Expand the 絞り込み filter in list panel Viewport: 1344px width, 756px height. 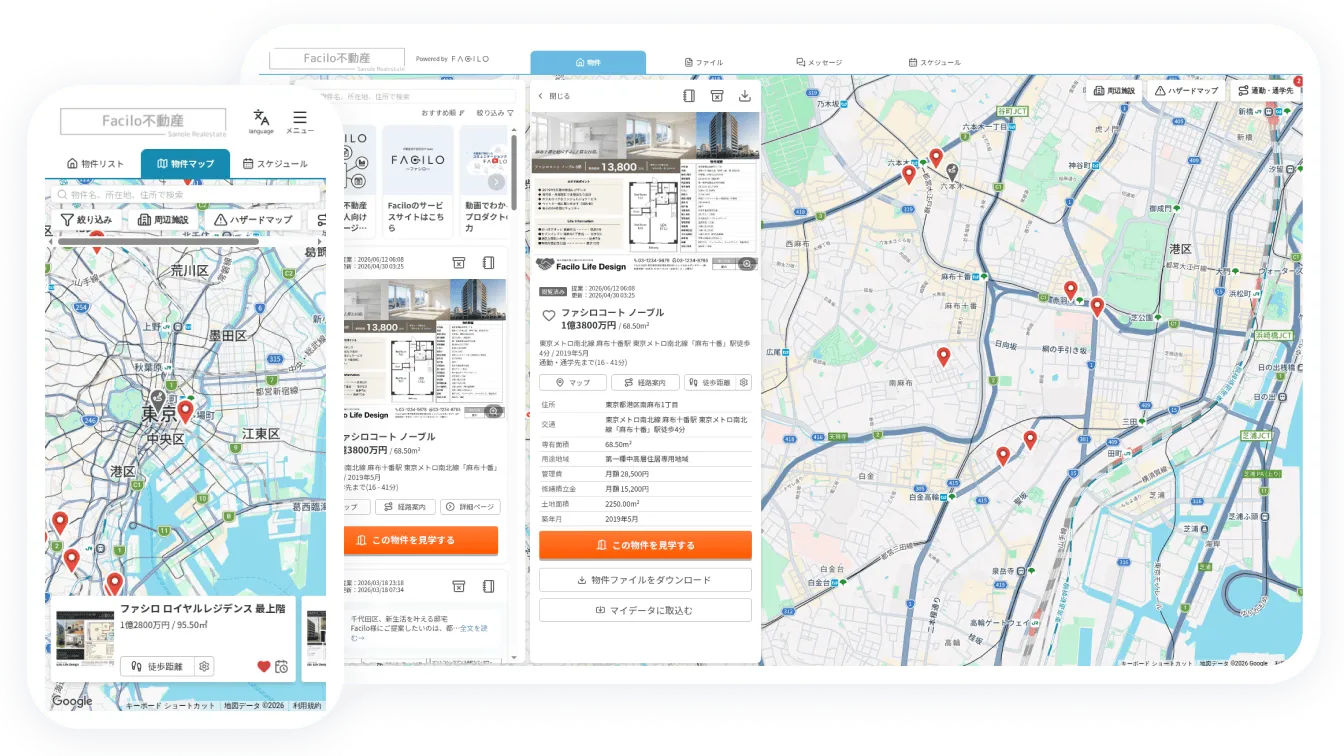[495, 113]
